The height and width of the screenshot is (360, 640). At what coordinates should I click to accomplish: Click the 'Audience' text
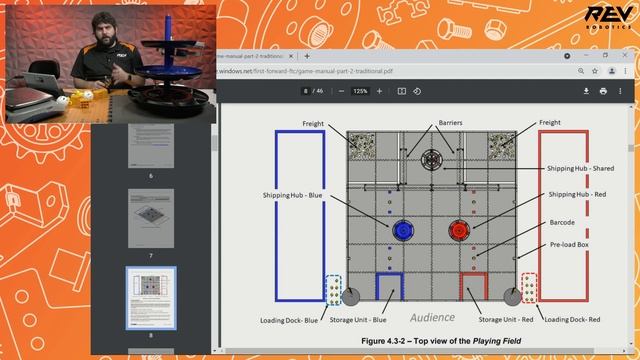(432, 318)
